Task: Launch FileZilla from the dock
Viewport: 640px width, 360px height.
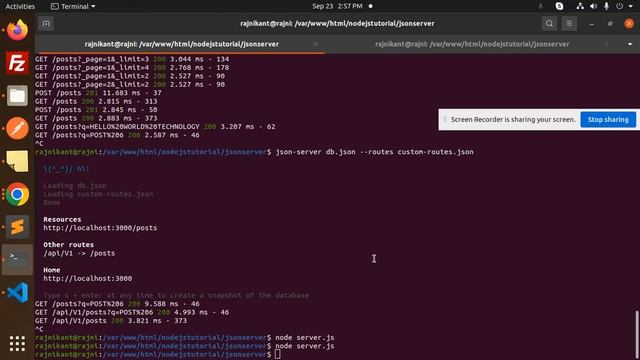Action: (x=17, y=63)
